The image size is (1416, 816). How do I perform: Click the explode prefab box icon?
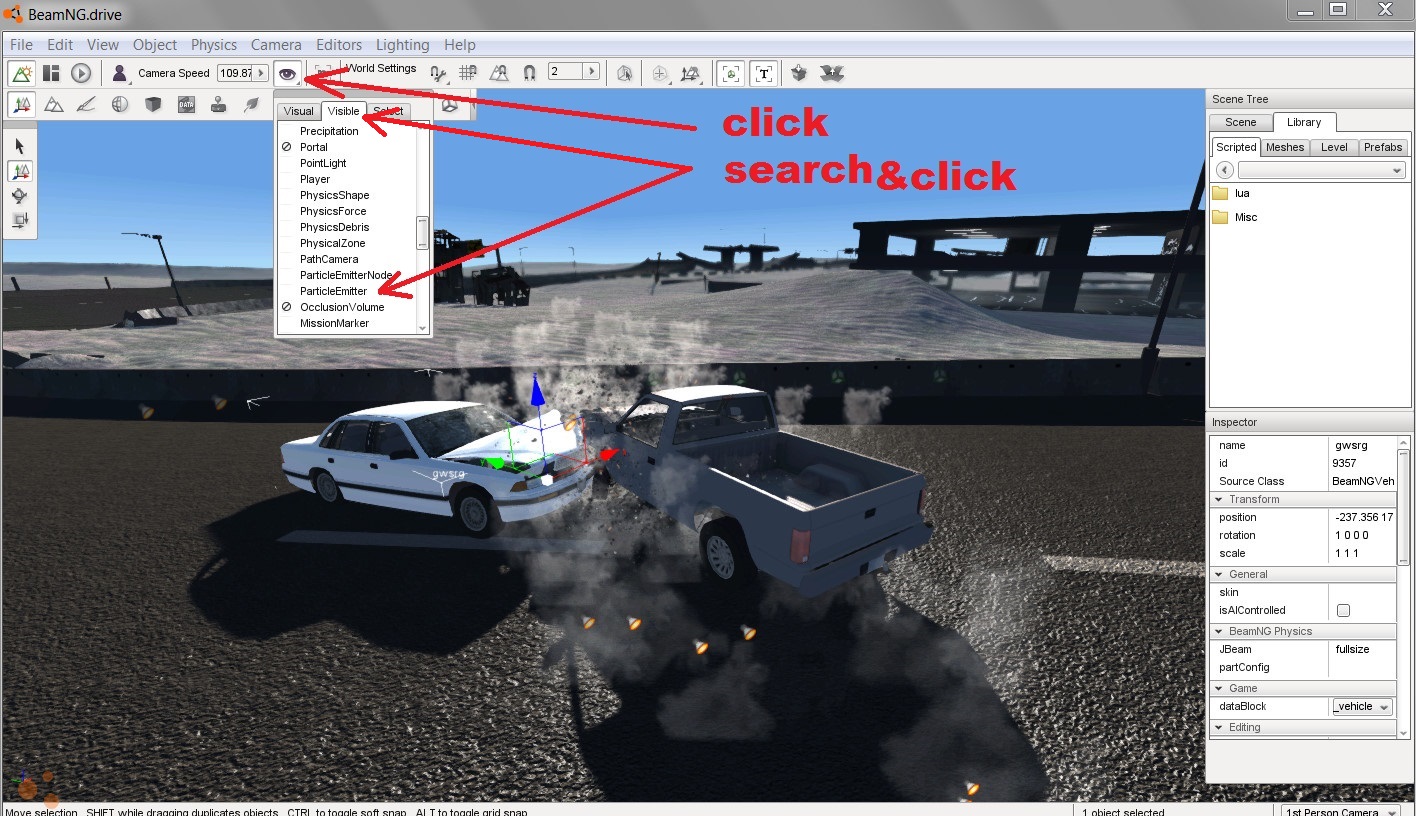[832, 73]
